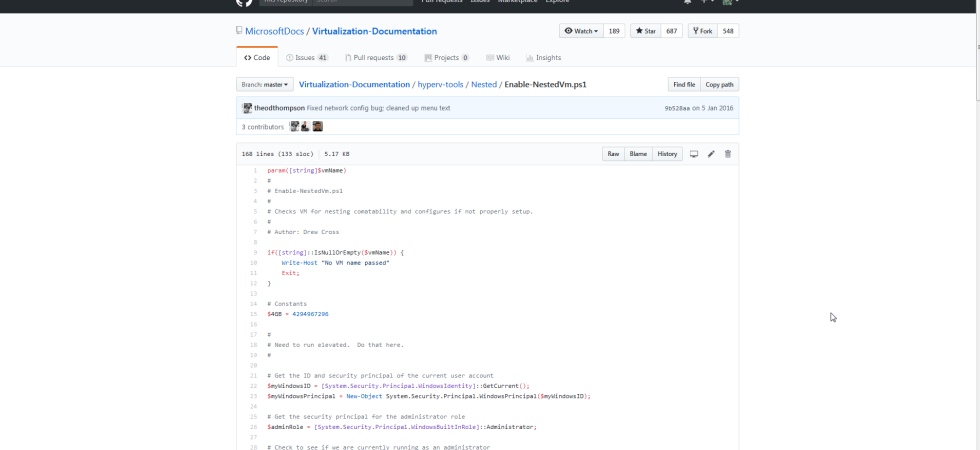Switch to the Insights tab
980x450 pixels.
[544, 58]
